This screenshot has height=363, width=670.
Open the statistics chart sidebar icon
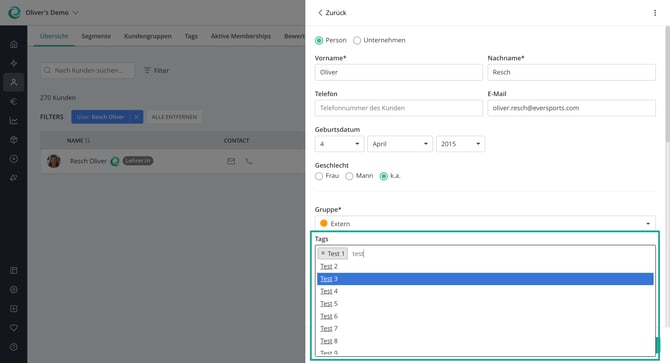14,120
